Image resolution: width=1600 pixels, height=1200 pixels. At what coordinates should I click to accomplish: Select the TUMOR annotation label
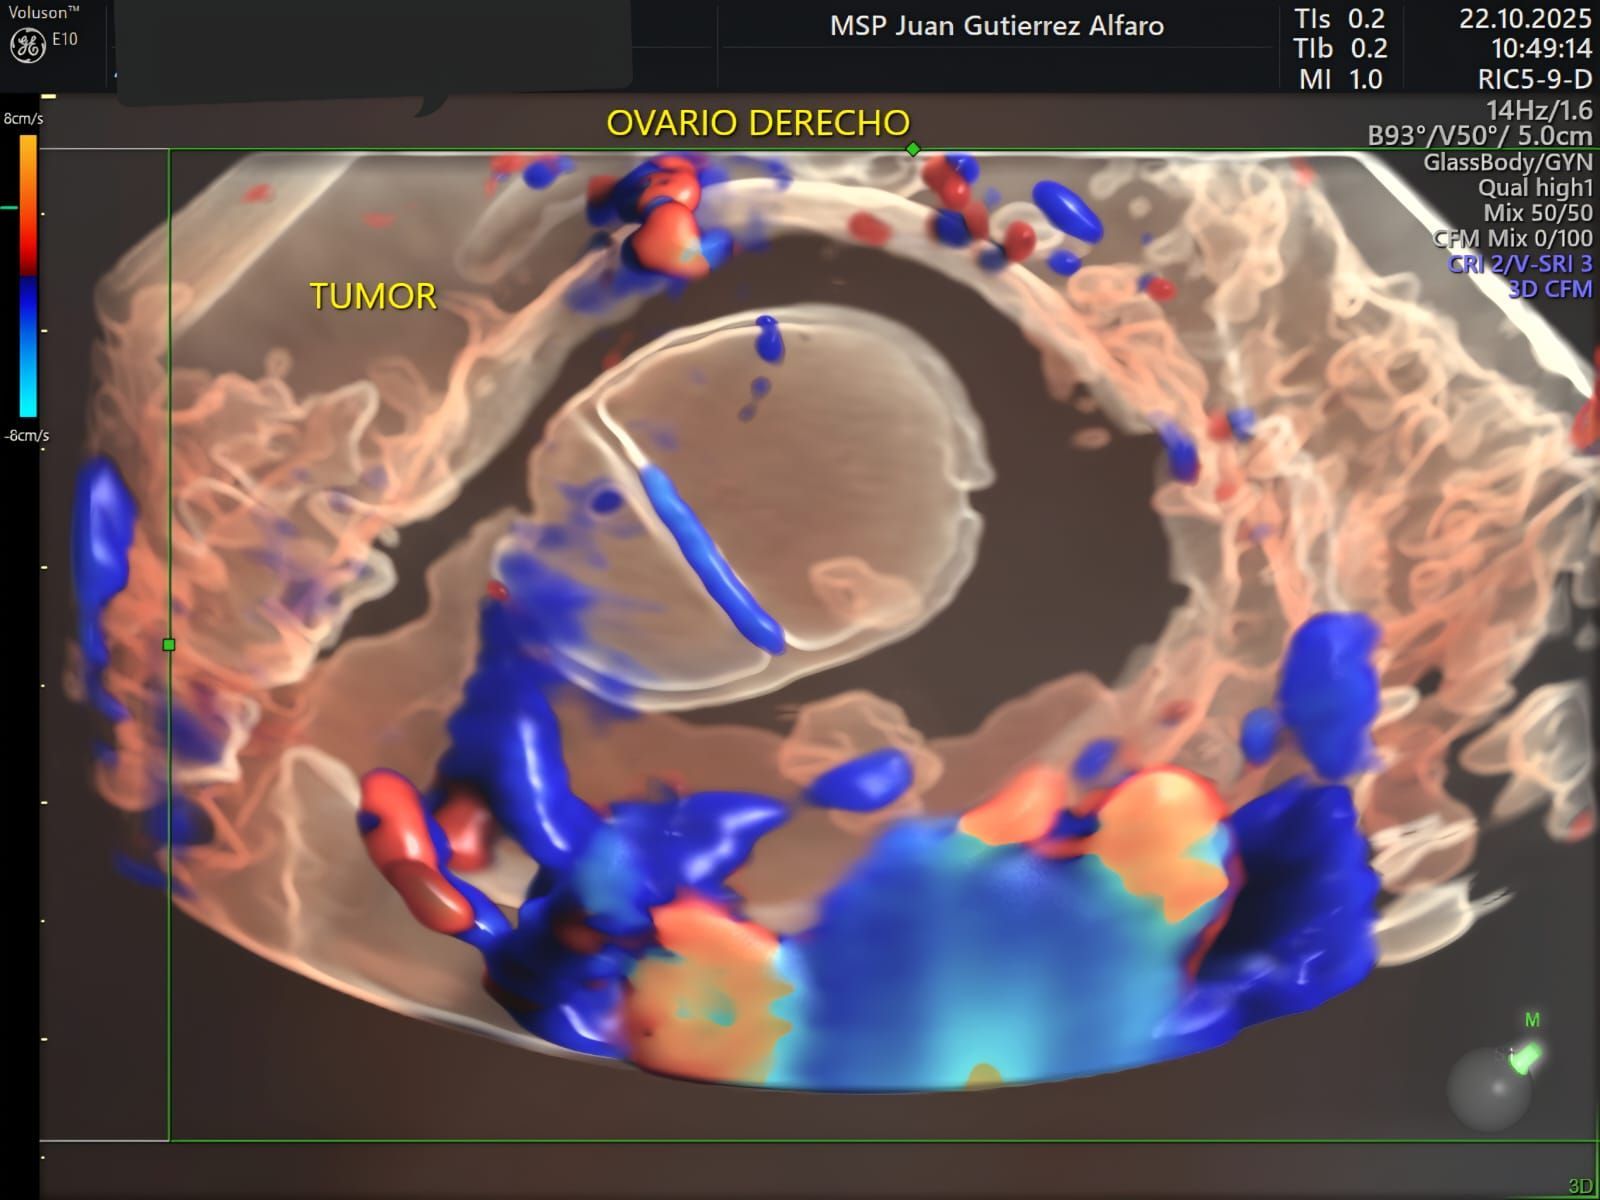tap(373, 296)
